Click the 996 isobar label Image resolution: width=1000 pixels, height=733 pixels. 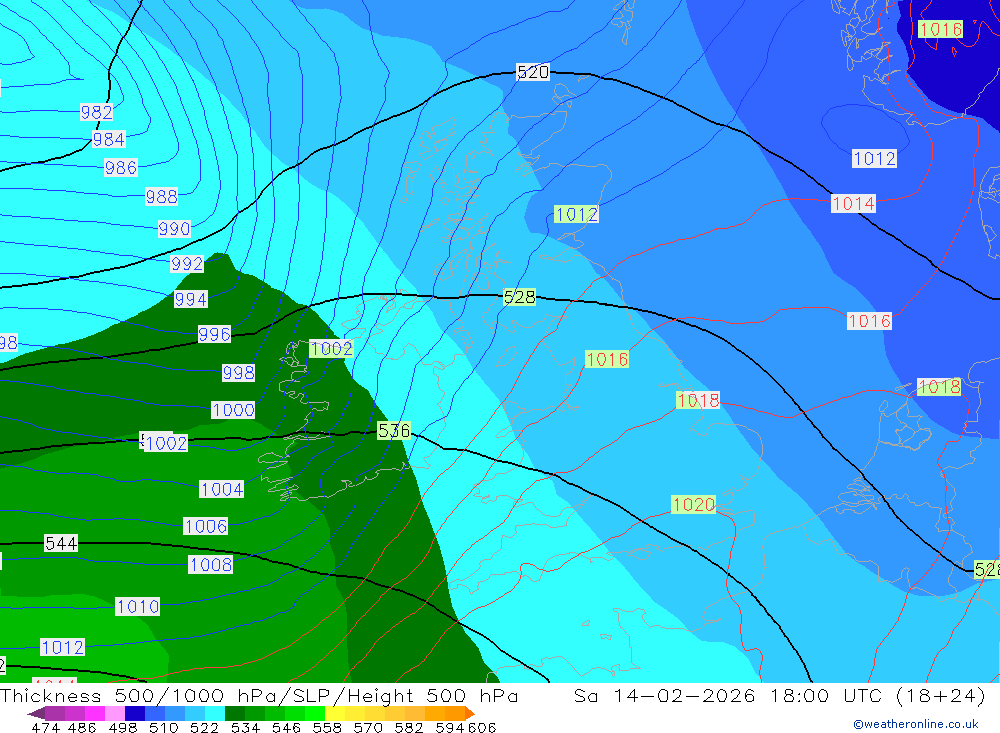coord(214,334)
